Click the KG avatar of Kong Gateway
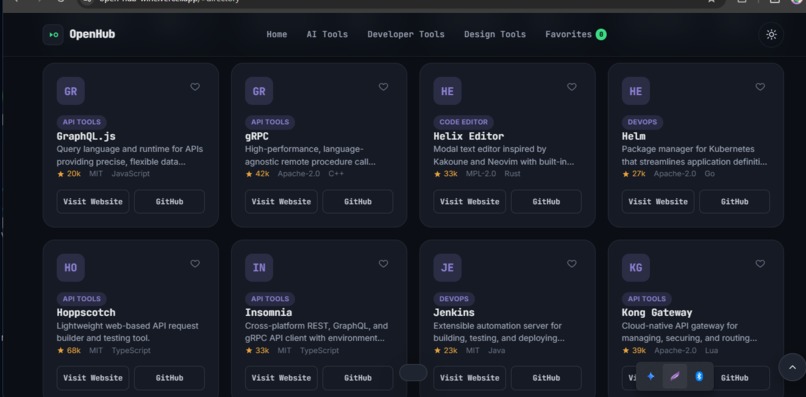The height and width of the screenshot is (397, 806). tap(636, 267)
